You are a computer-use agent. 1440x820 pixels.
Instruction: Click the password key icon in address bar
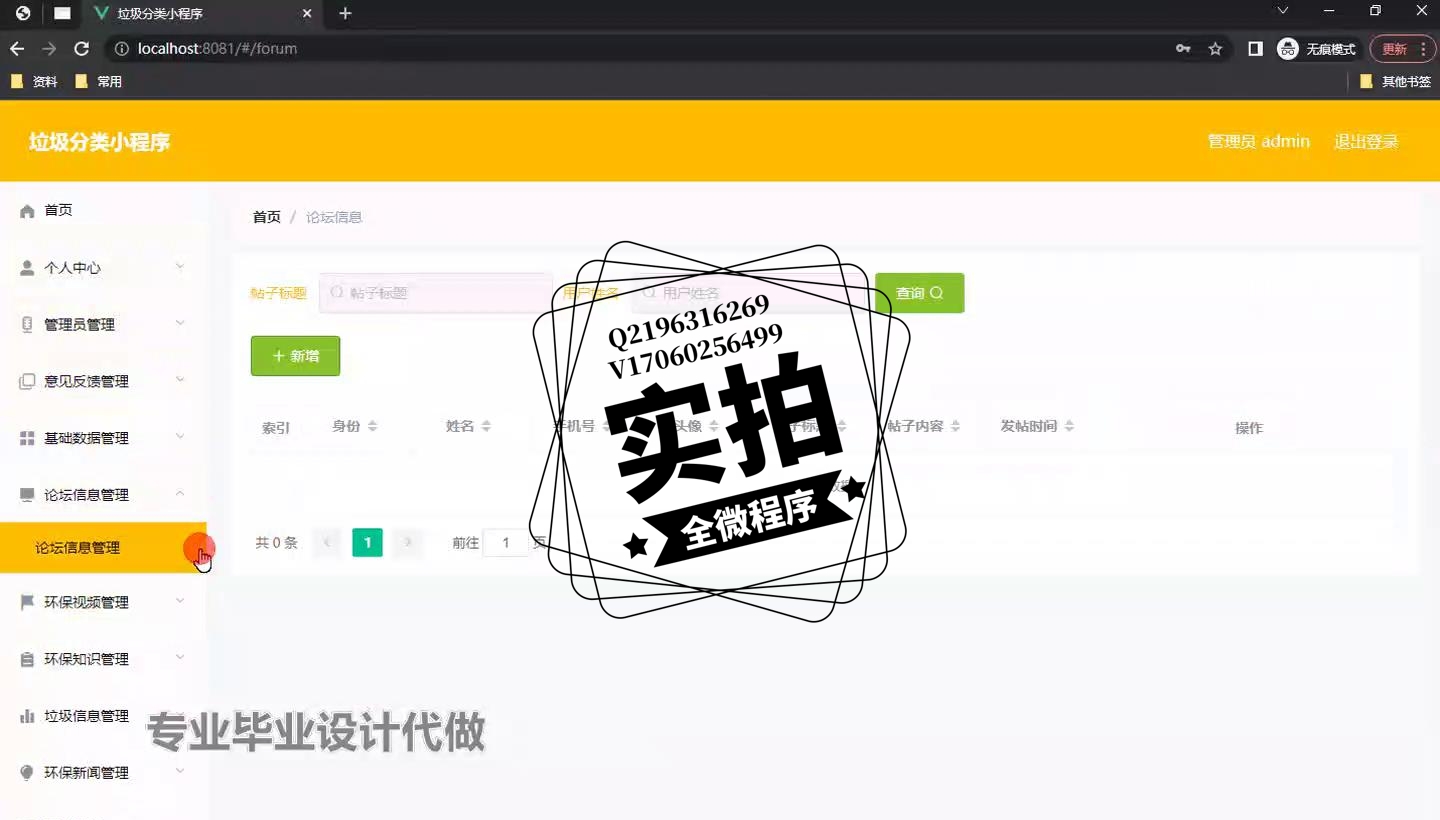click(1184, 49)
